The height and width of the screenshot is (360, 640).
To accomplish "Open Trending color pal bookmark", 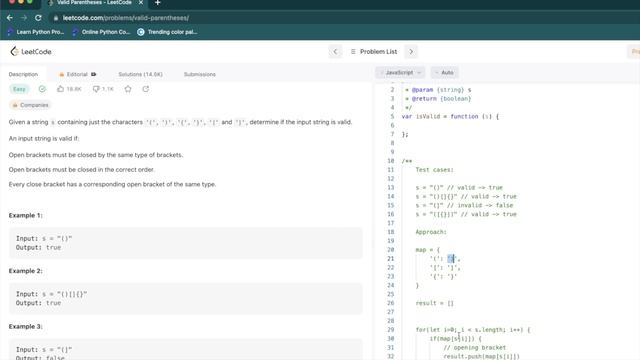I will (x=167, y=32).
